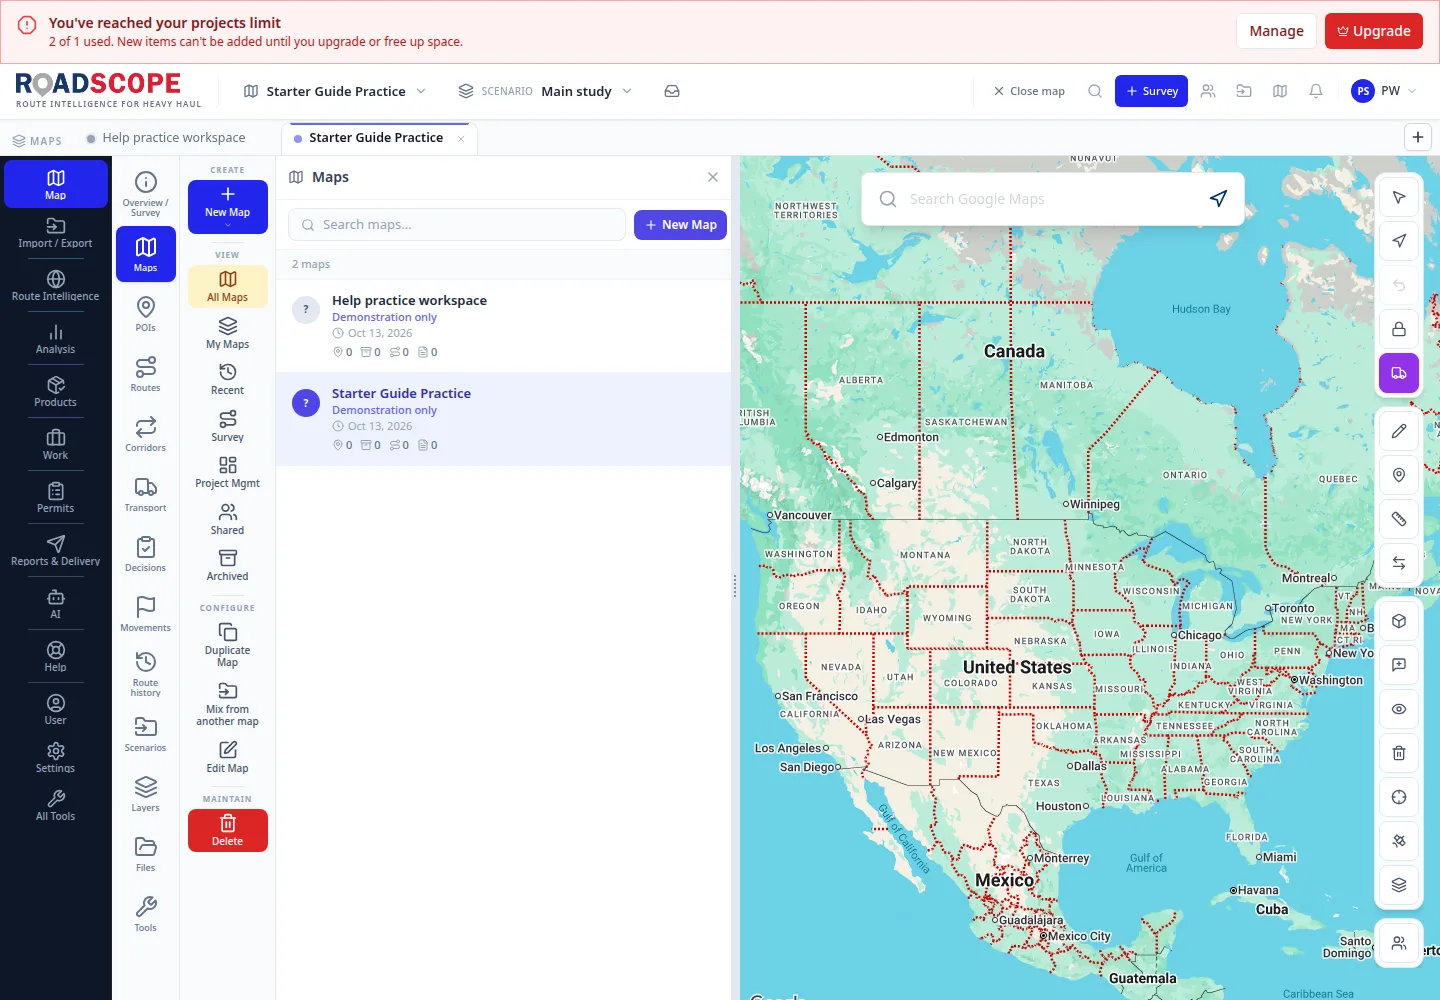Open the Corridors panel

146,434
